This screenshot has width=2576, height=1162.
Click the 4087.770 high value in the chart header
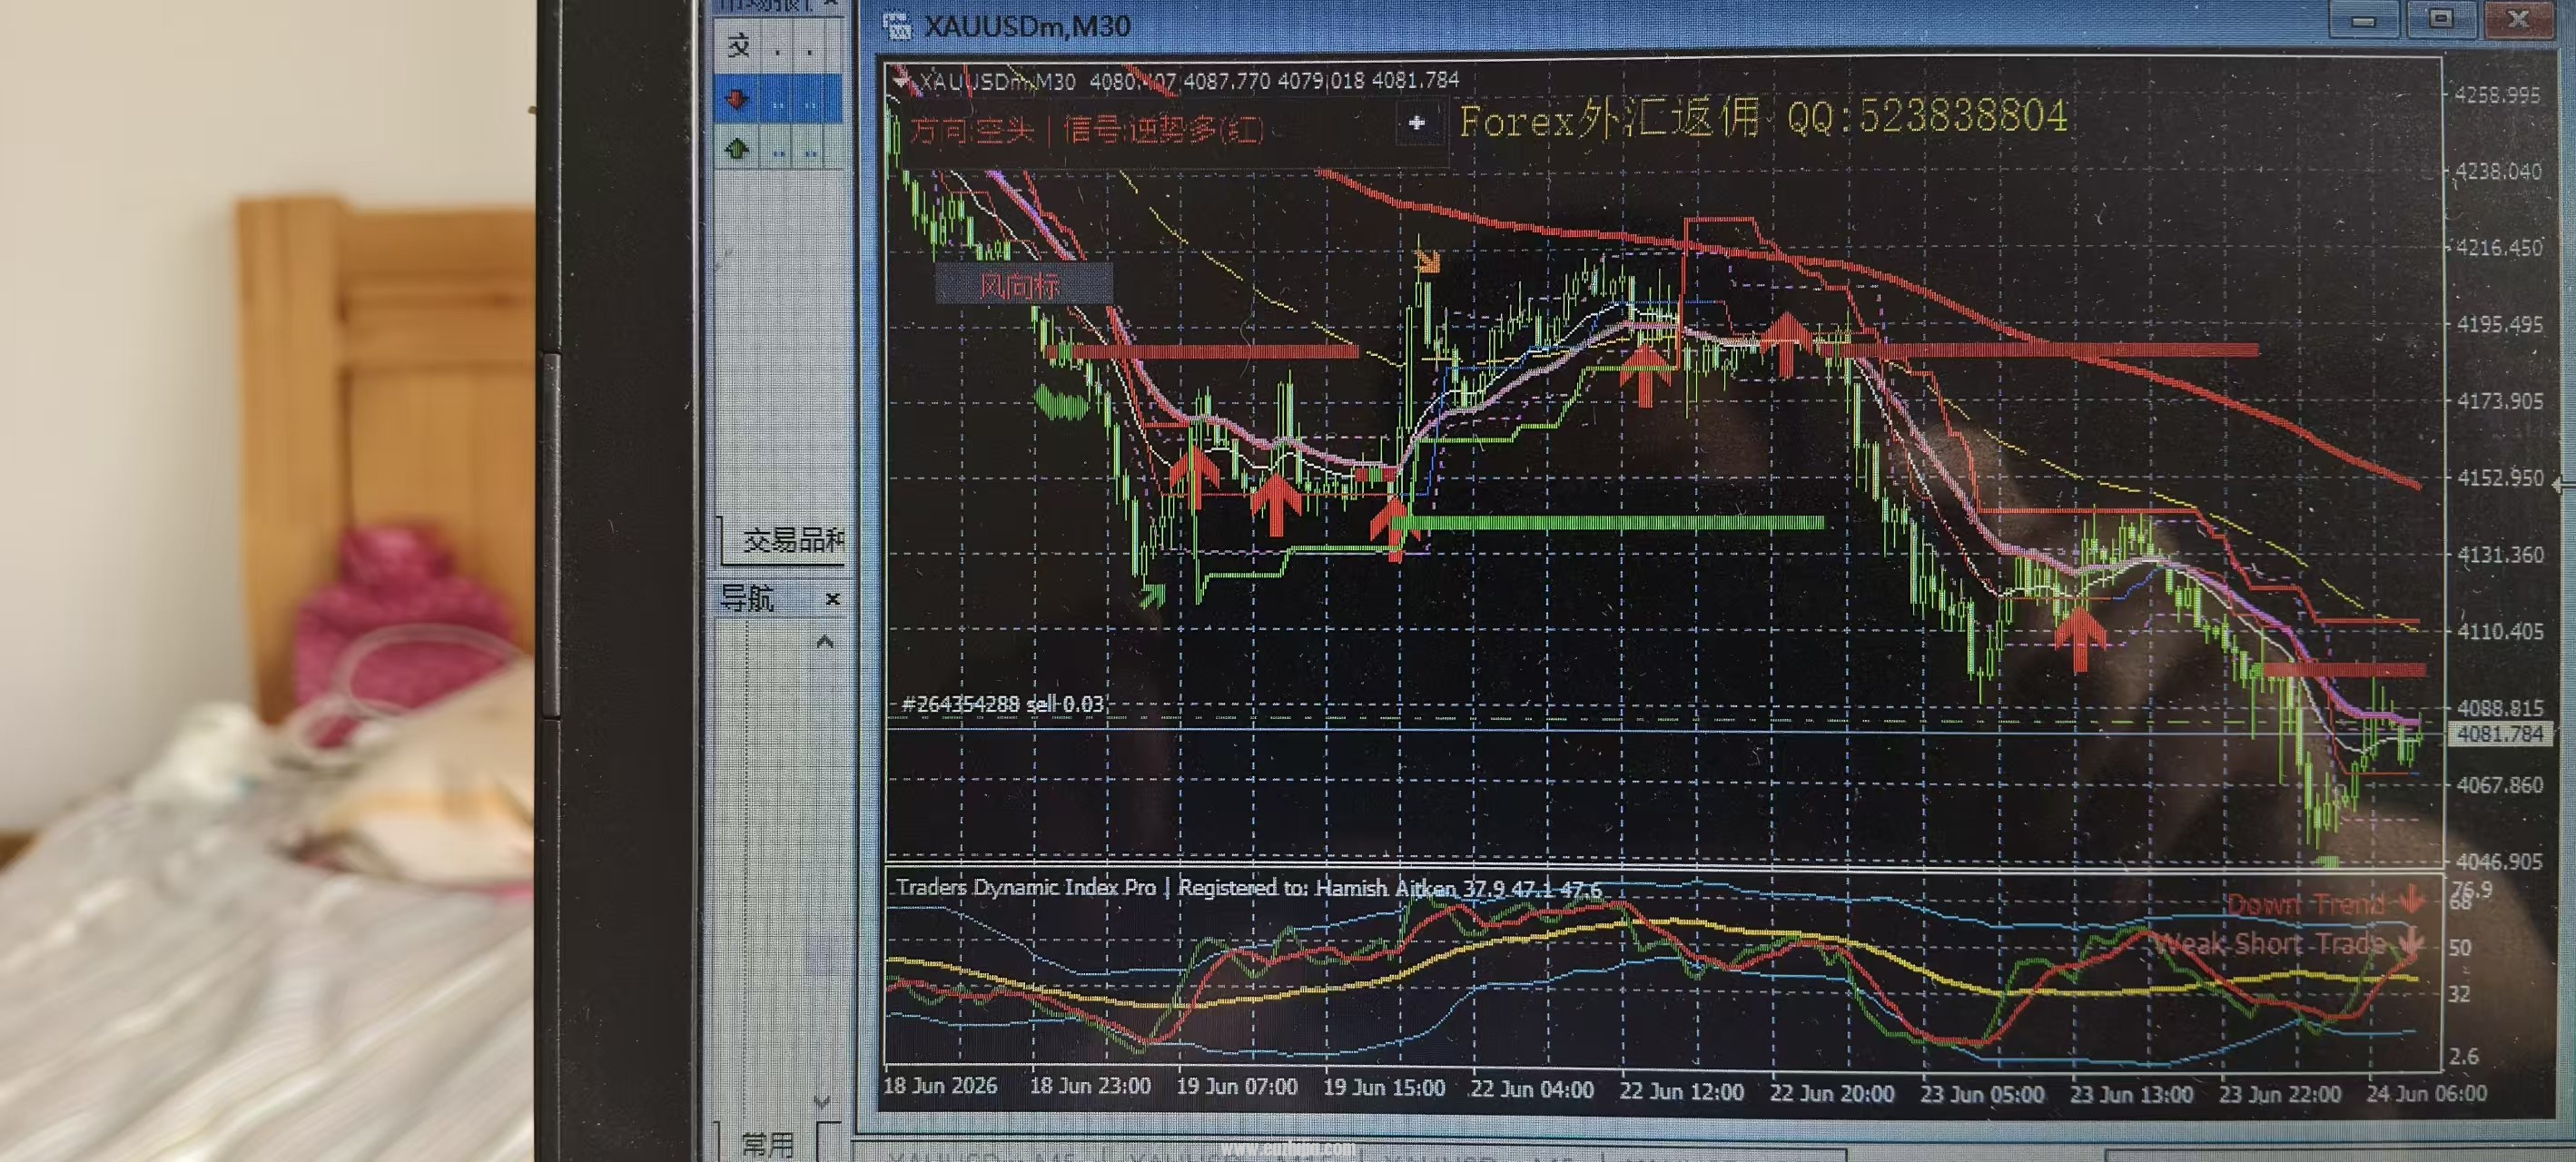pos(1225,80)
